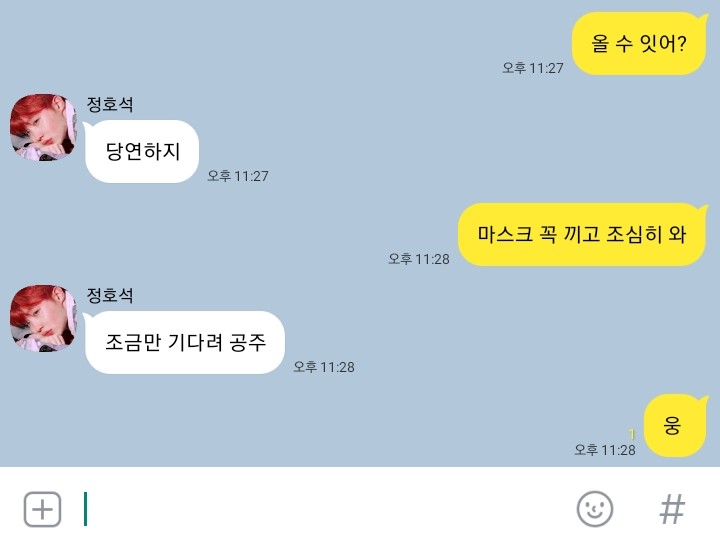Open the emoticon smiley picker
Viewport: 720px width, 549px height.
(x=595, y=509)
